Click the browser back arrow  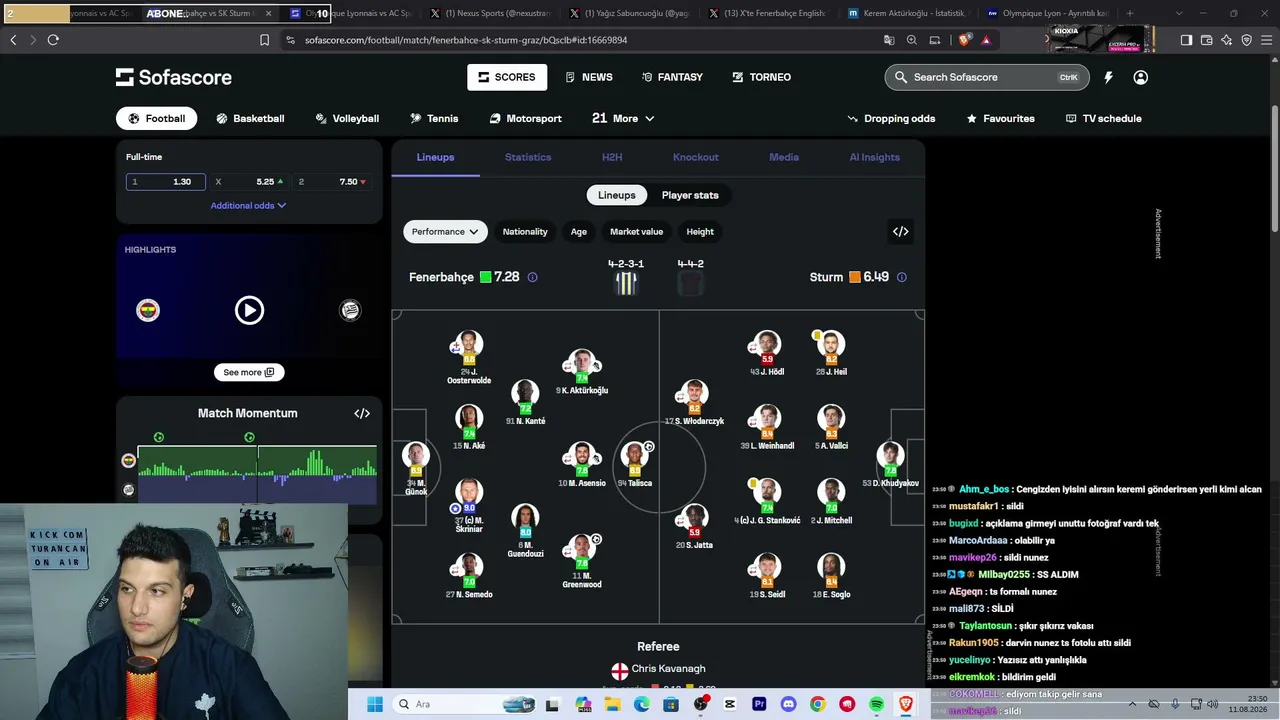pyautogui.click(x=13, y=40)
